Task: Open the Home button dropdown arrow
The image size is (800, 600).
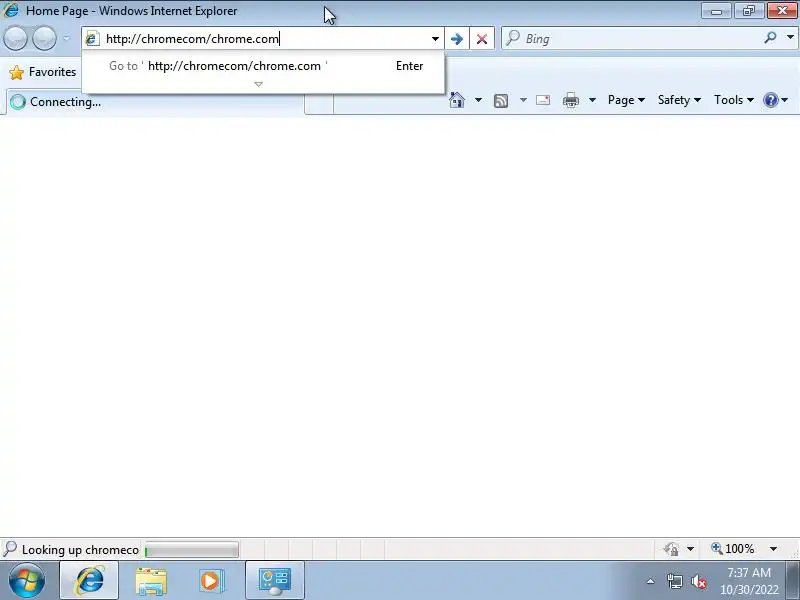Action: (x=478, y=100)
